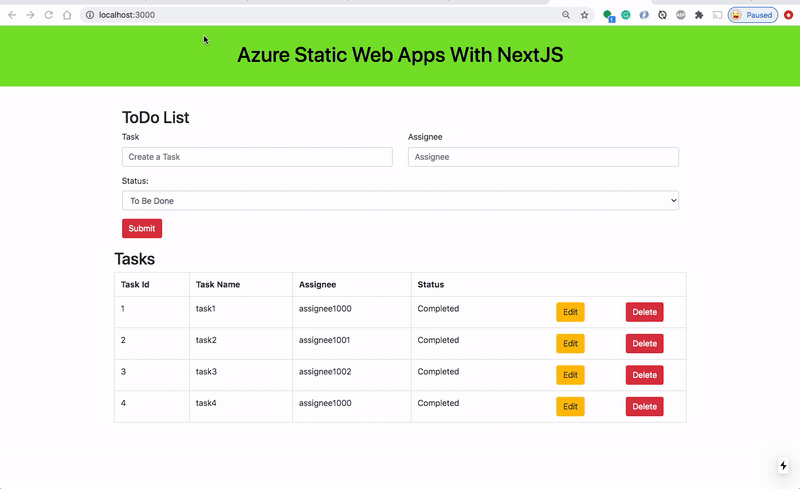Click the ToDo List heading
Image resolution: width=800 pixels, height=489 pixels.
156,117
